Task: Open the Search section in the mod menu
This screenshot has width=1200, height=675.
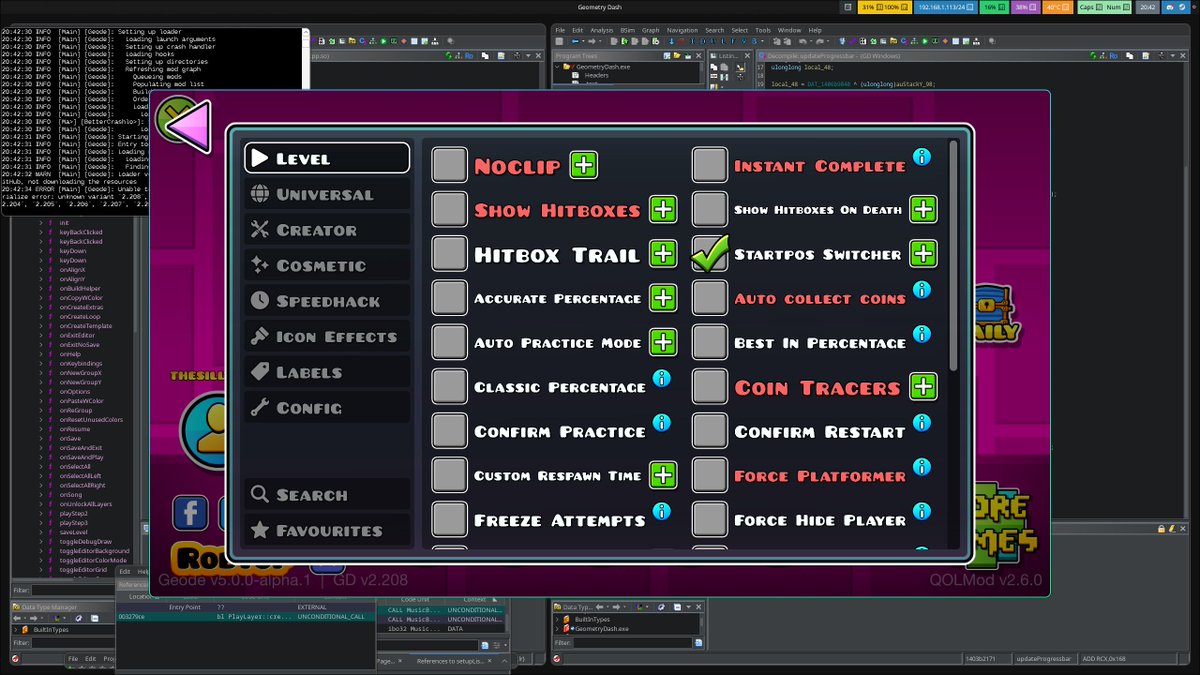Action: pyautogui.click(x=327, y=494)
